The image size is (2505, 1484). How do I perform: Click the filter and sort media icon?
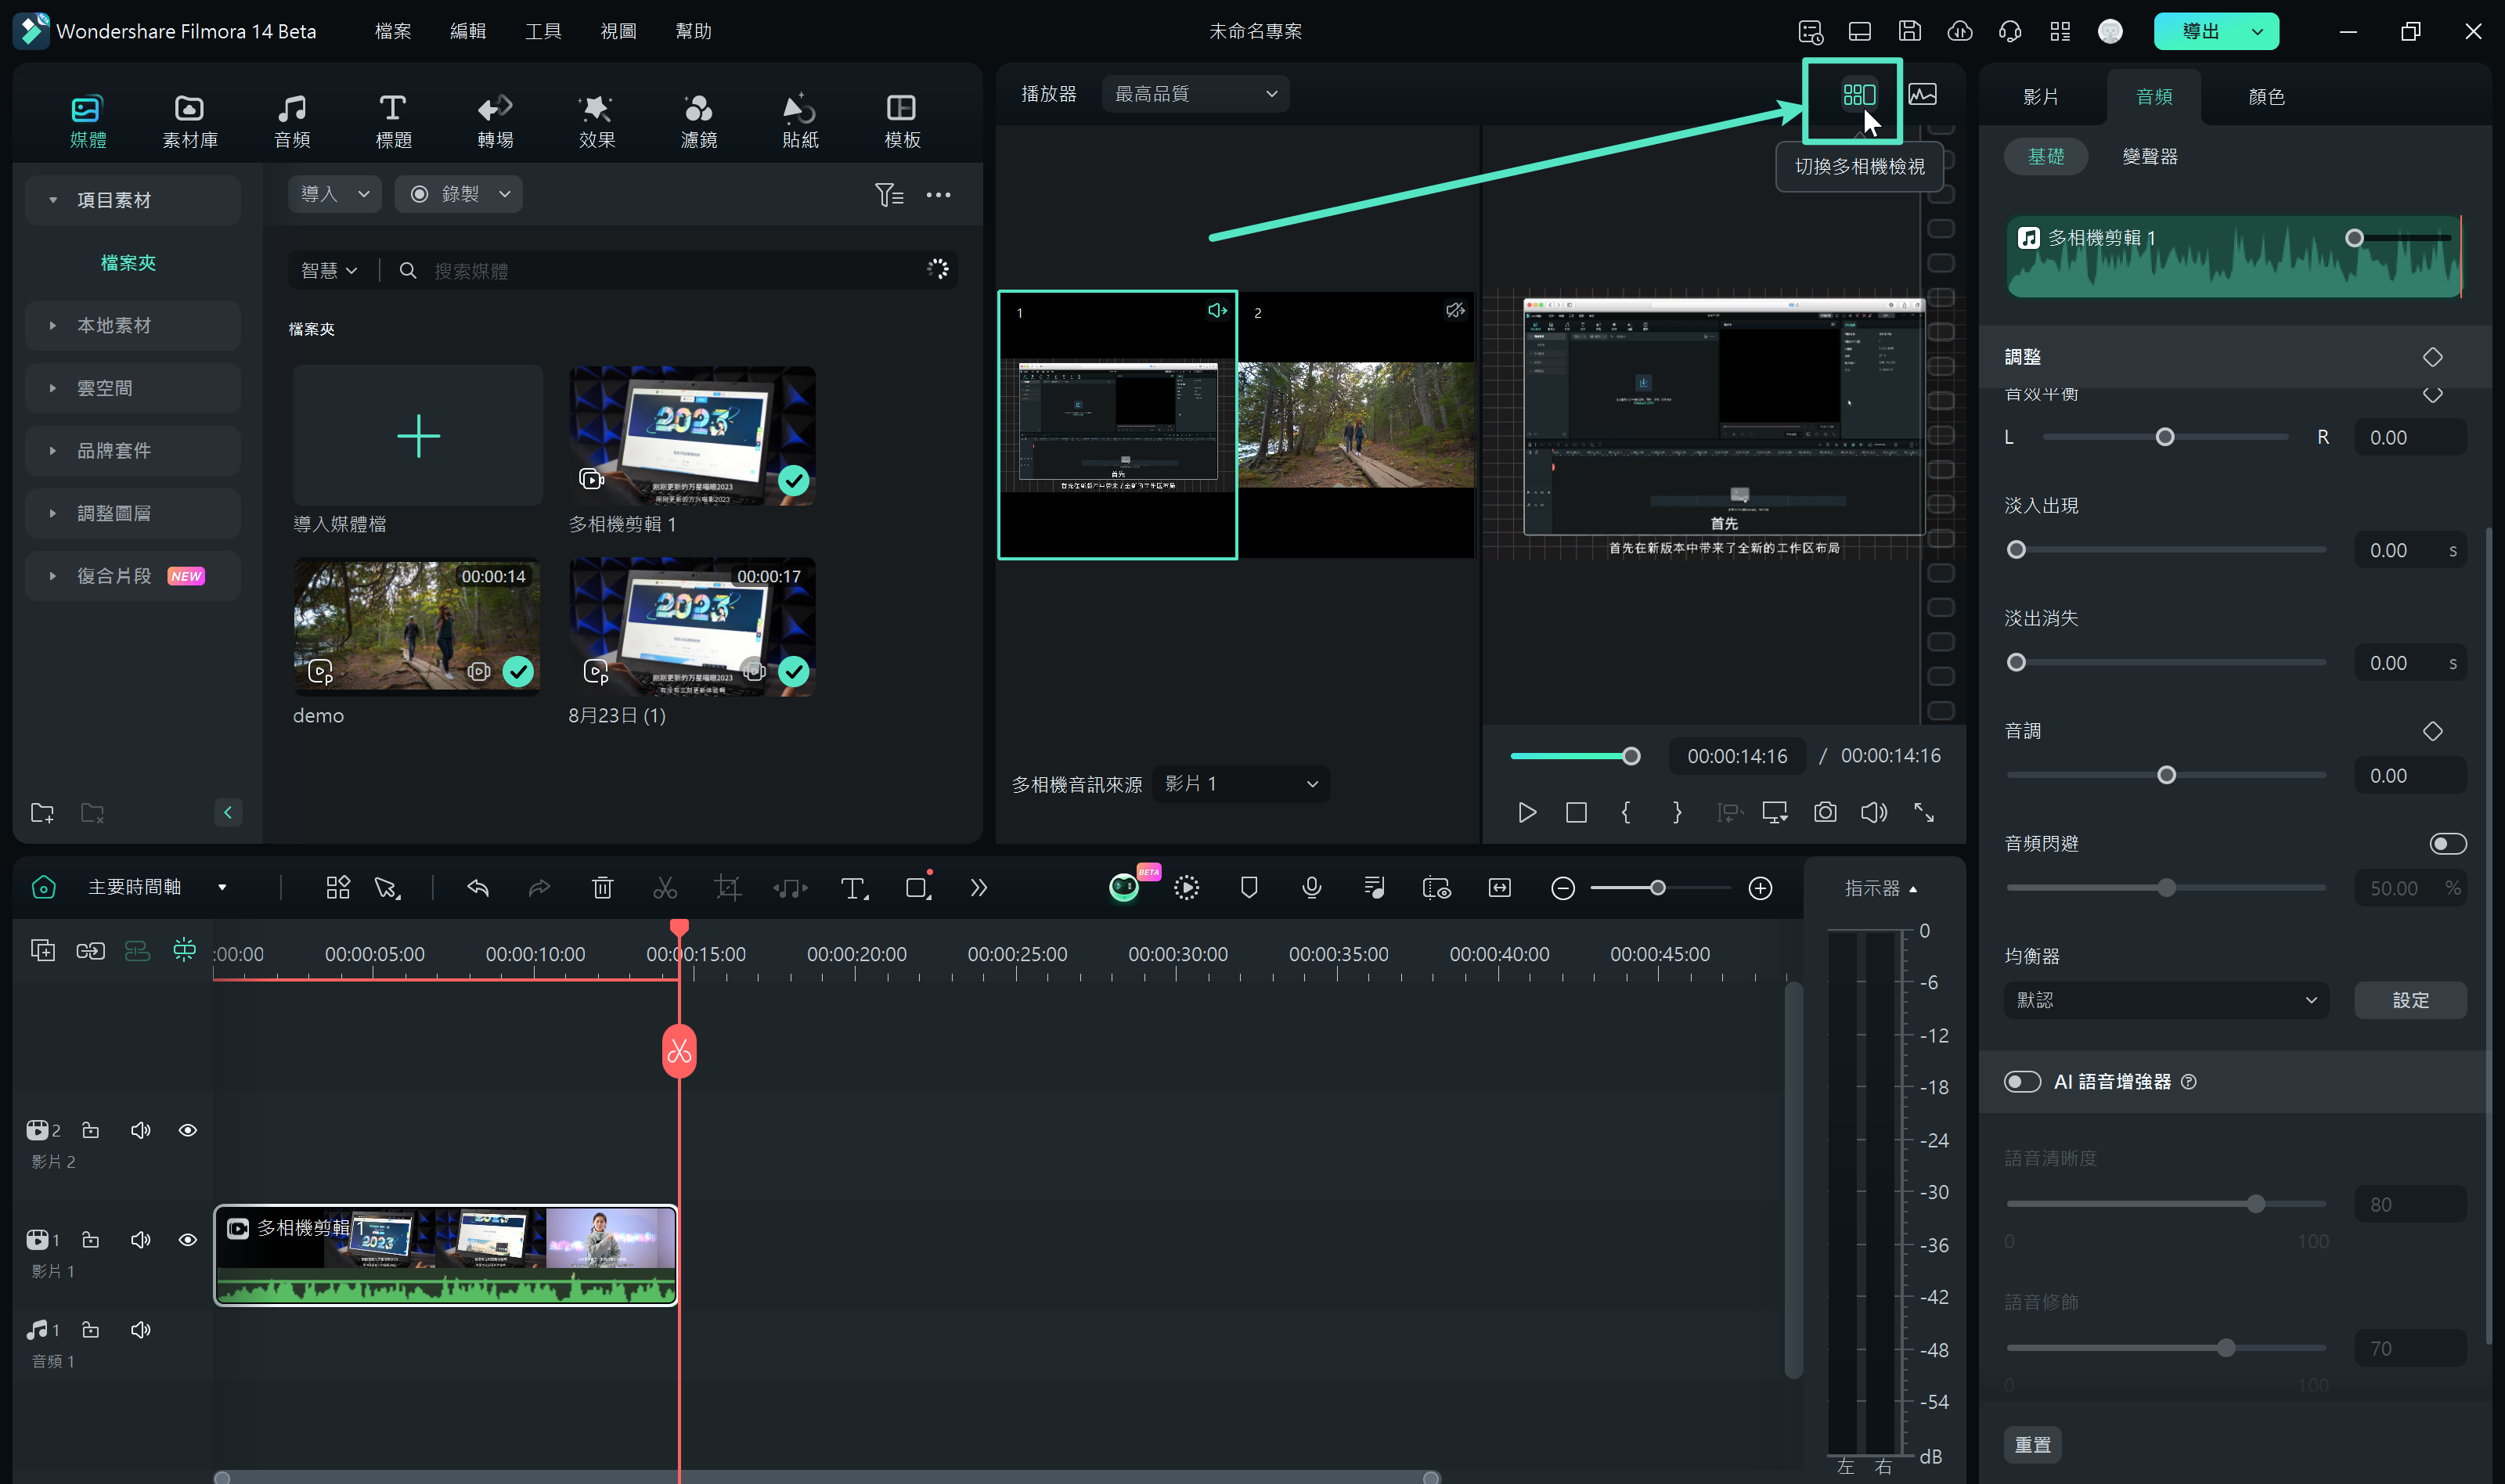pos(889,194)
